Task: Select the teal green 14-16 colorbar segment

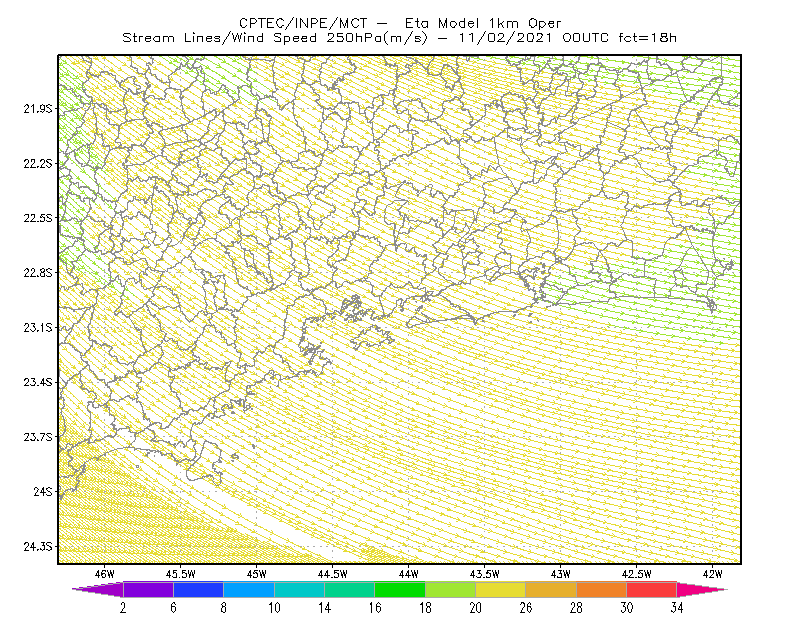Action: click(349, 589)
